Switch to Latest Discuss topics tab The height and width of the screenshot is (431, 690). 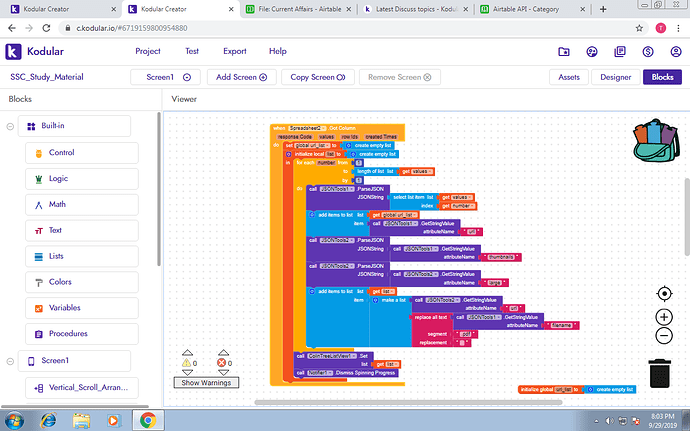(416, 9)
